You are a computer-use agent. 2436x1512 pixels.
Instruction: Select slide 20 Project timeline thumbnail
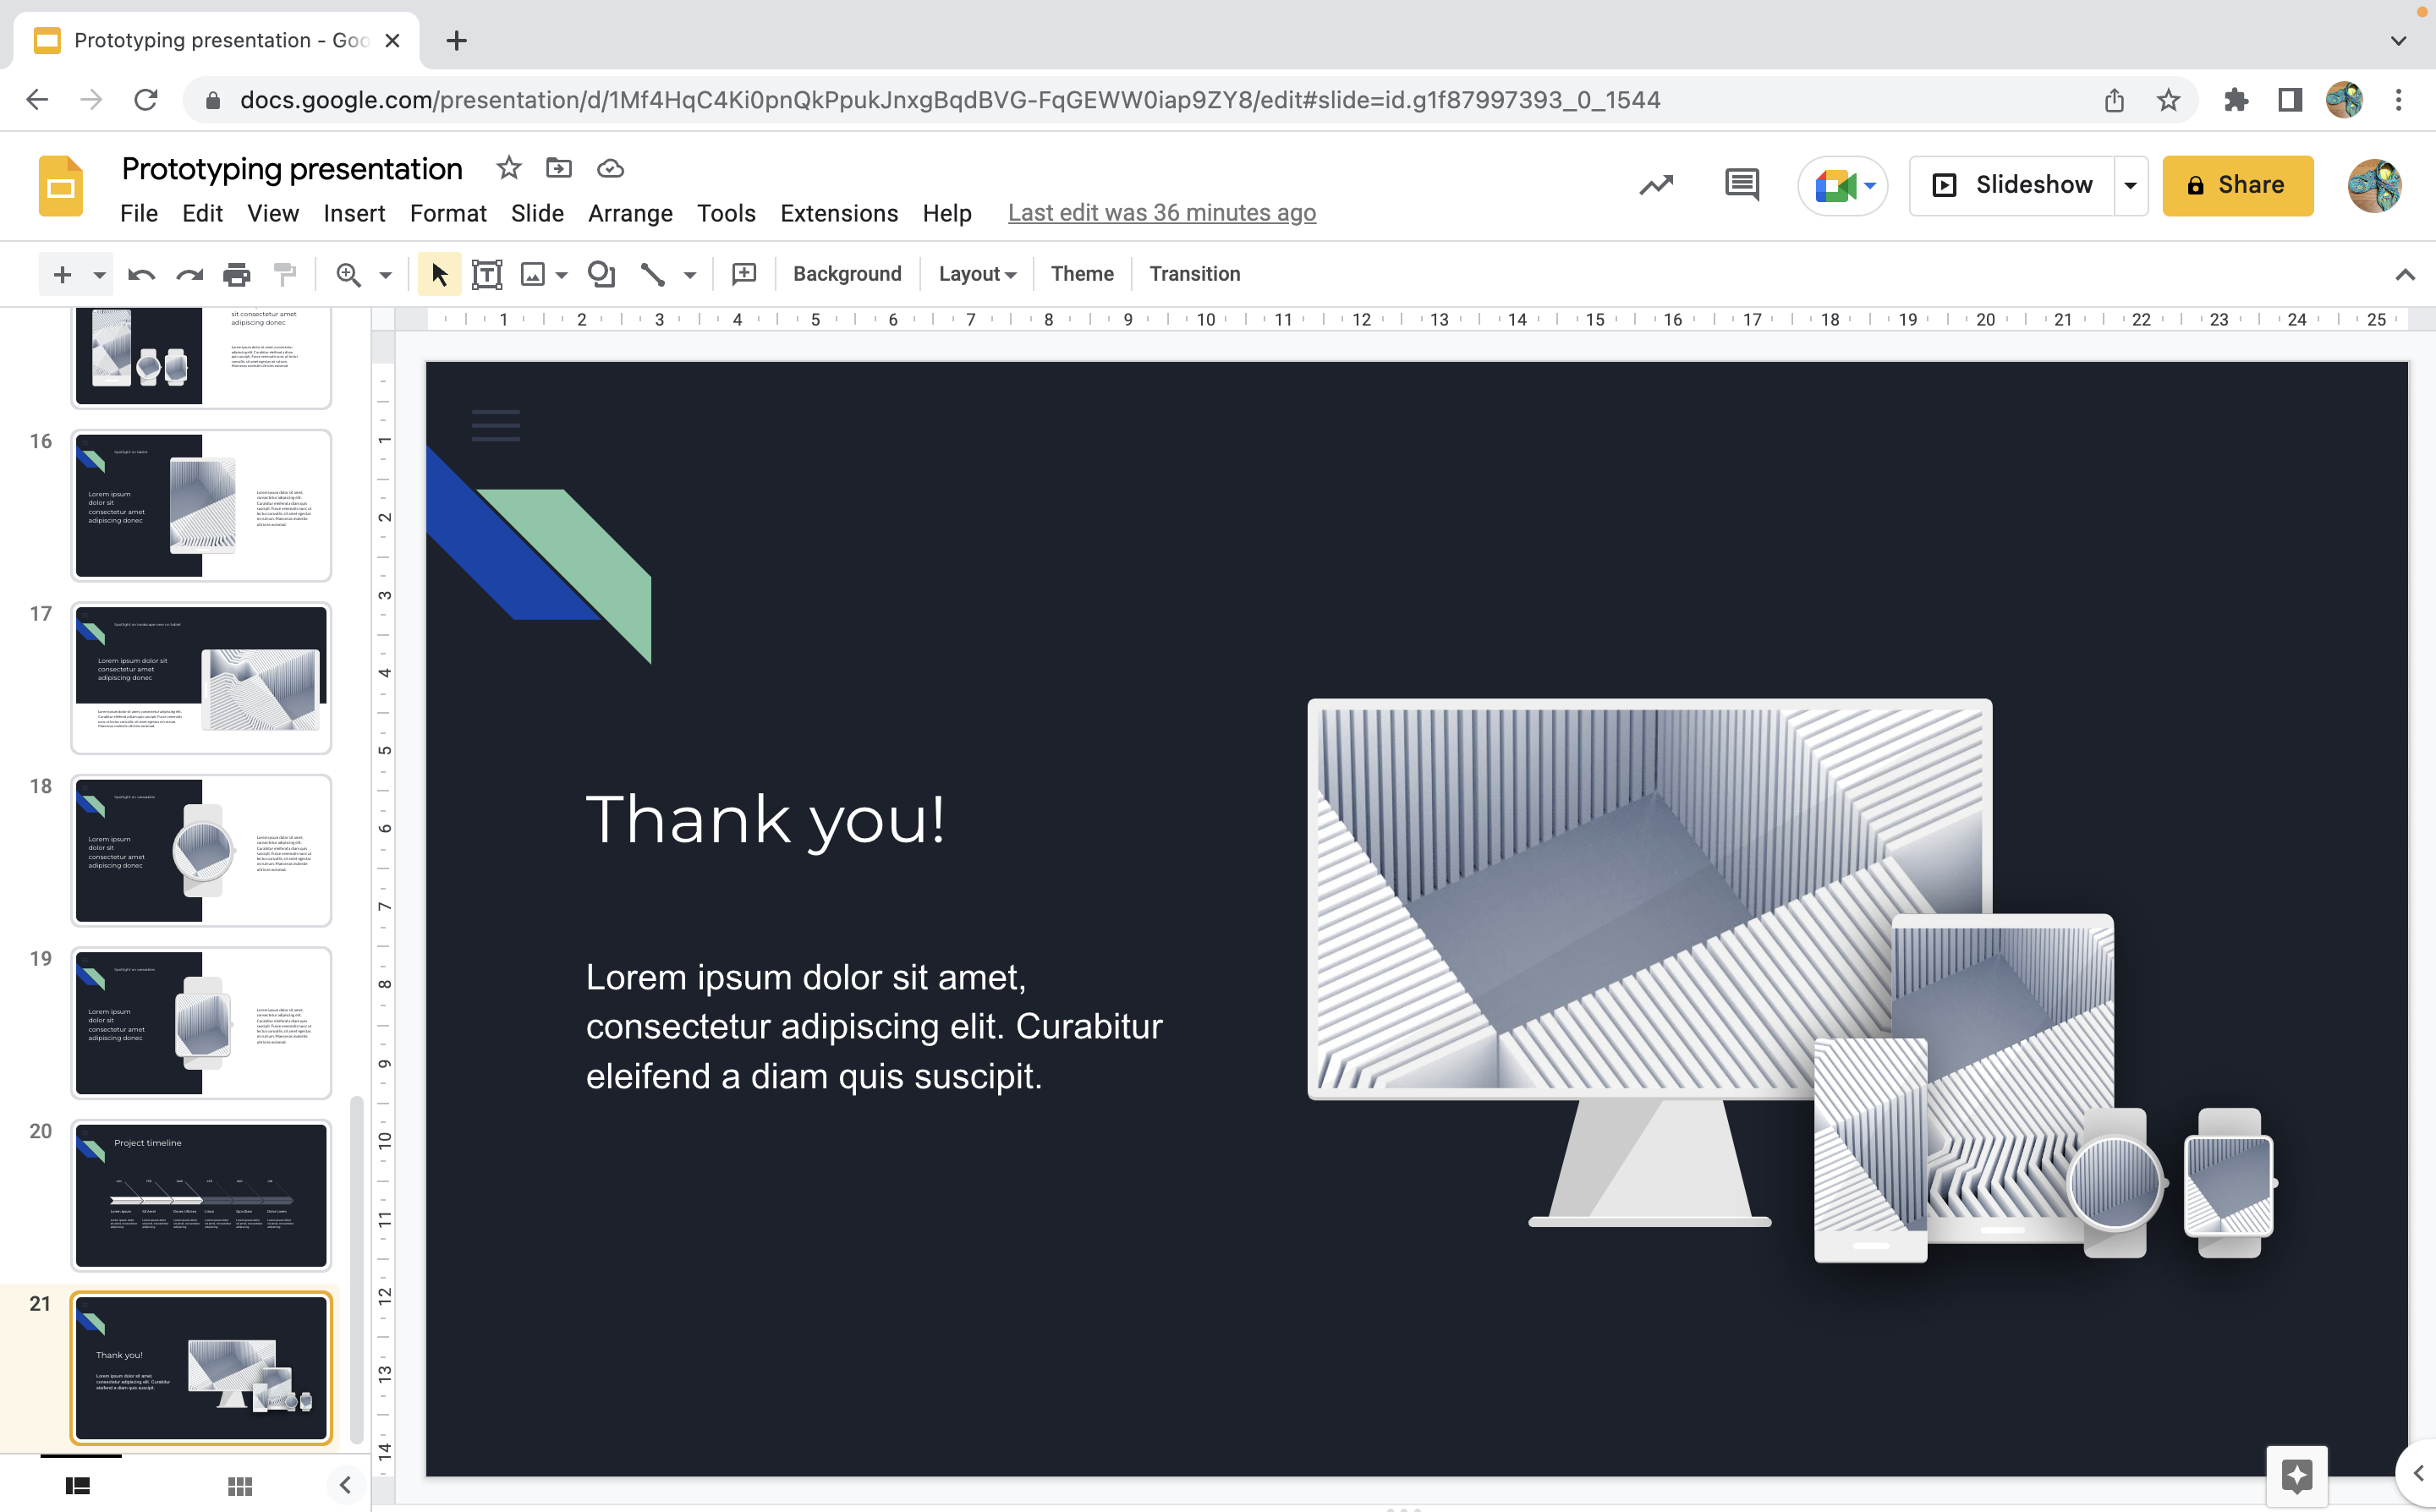[x=201, y=1195]
